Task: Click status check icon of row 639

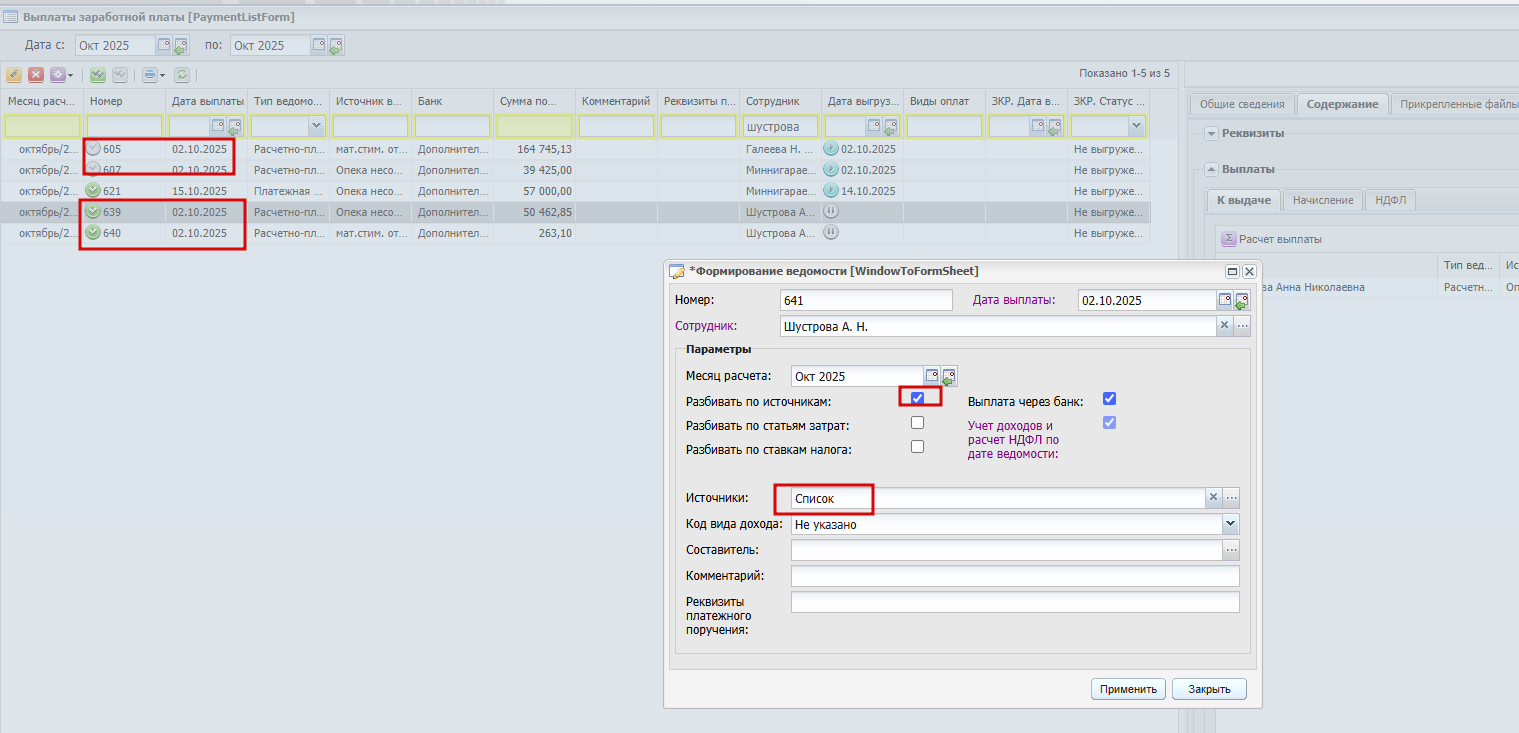Action: pos(94,212)
